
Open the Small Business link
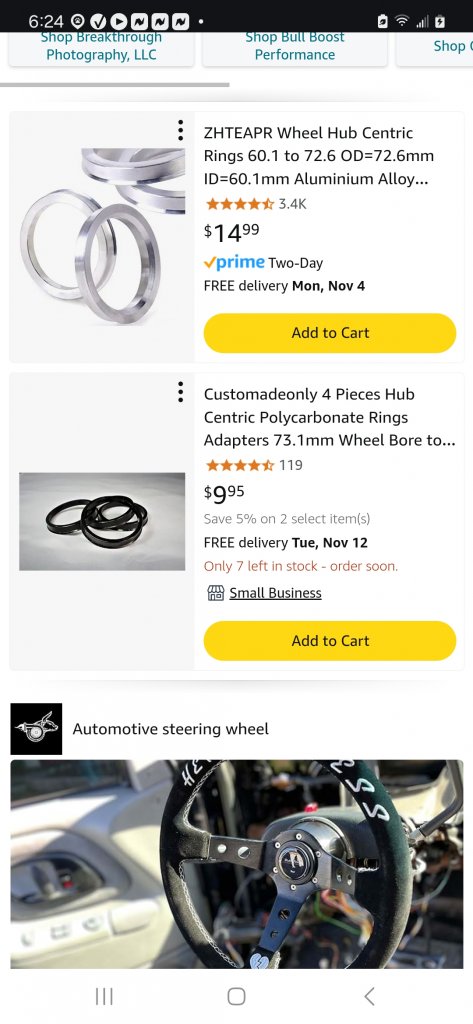tap(275, 593)
